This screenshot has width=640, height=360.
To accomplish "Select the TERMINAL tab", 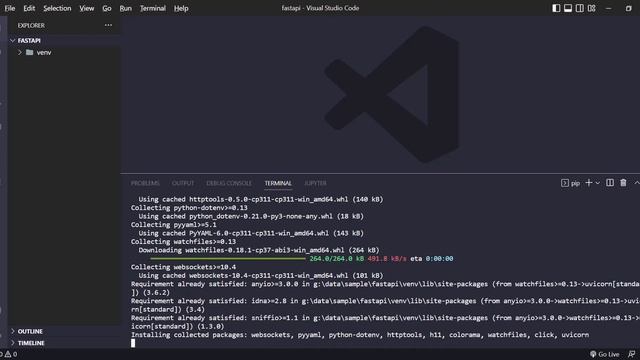I will coord(278,183).
